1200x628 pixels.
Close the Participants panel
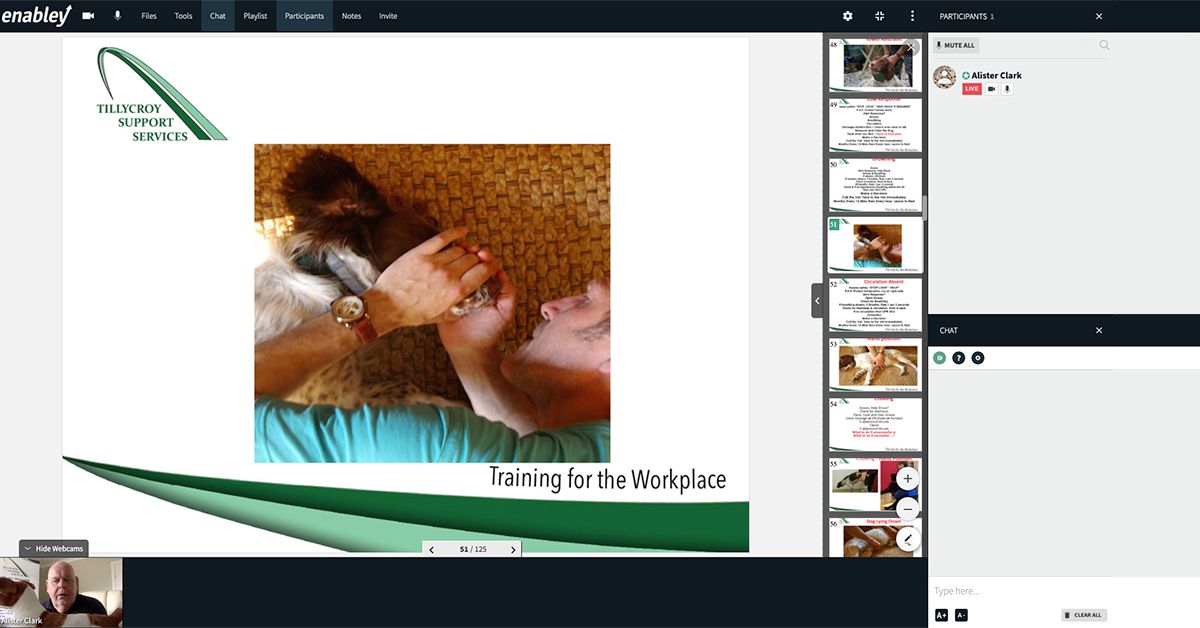(1099, 16)
